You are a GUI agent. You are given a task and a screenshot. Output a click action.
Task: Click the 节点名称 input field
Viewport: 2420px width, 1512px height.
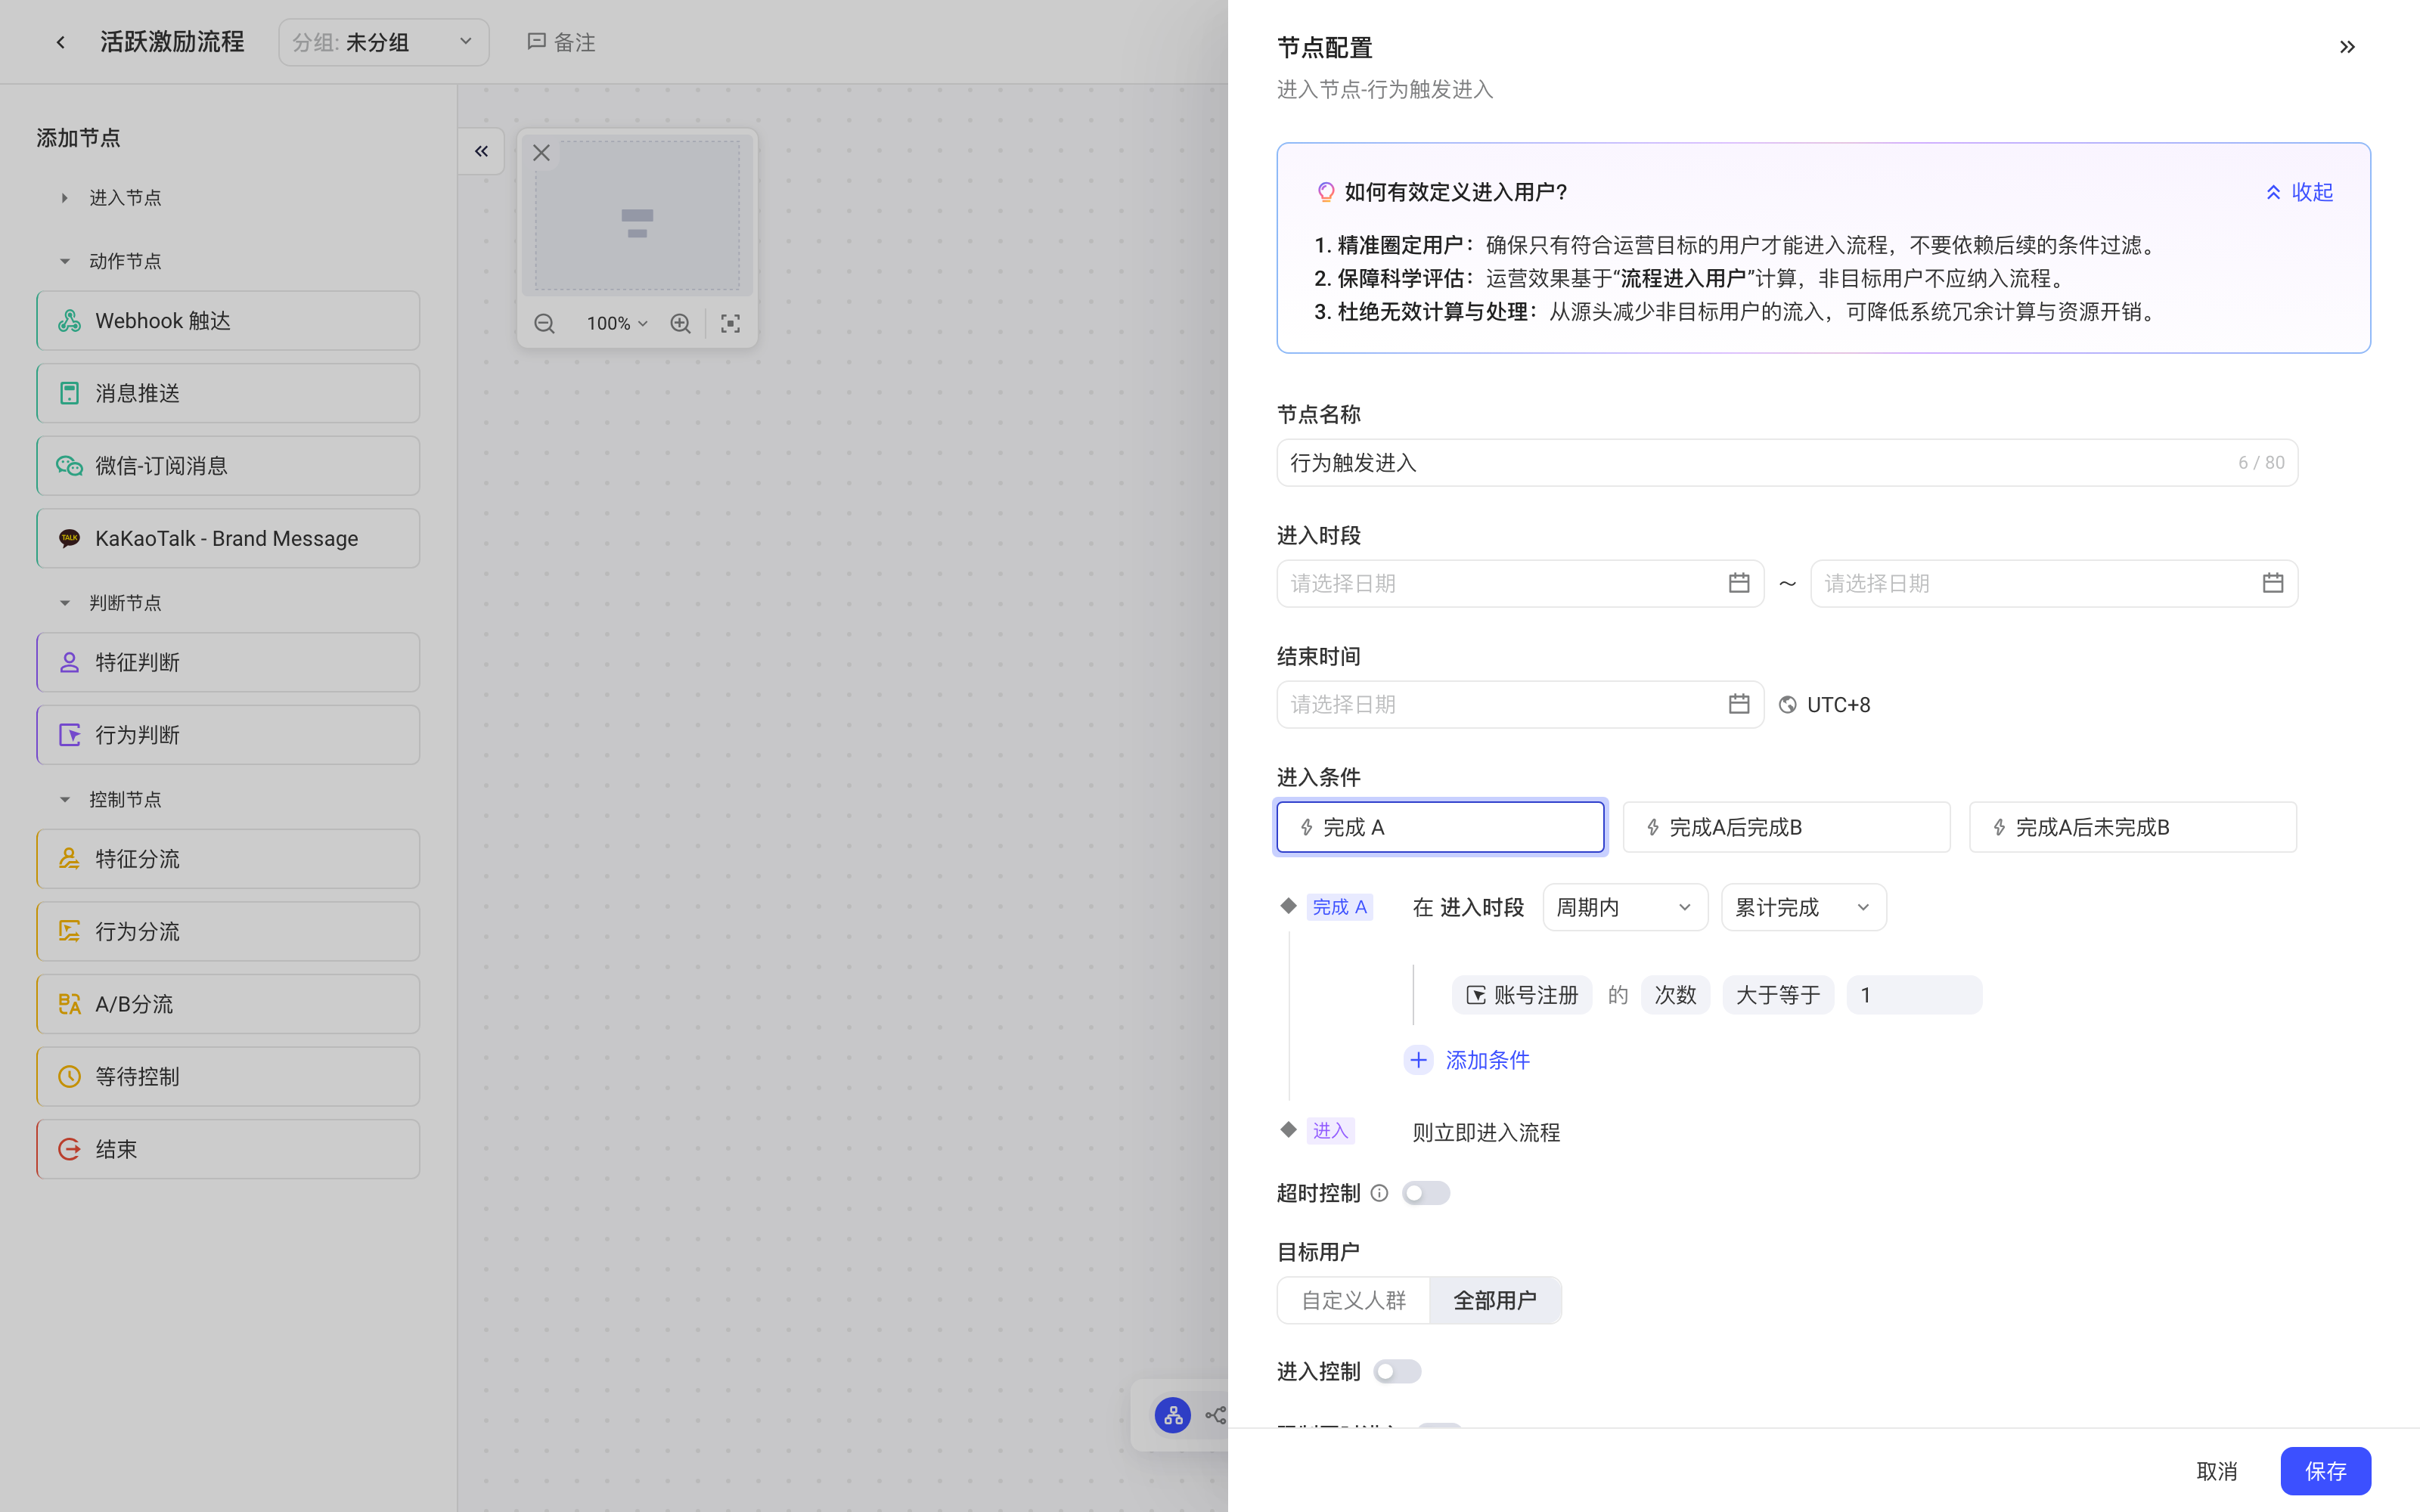point(1787,463)
